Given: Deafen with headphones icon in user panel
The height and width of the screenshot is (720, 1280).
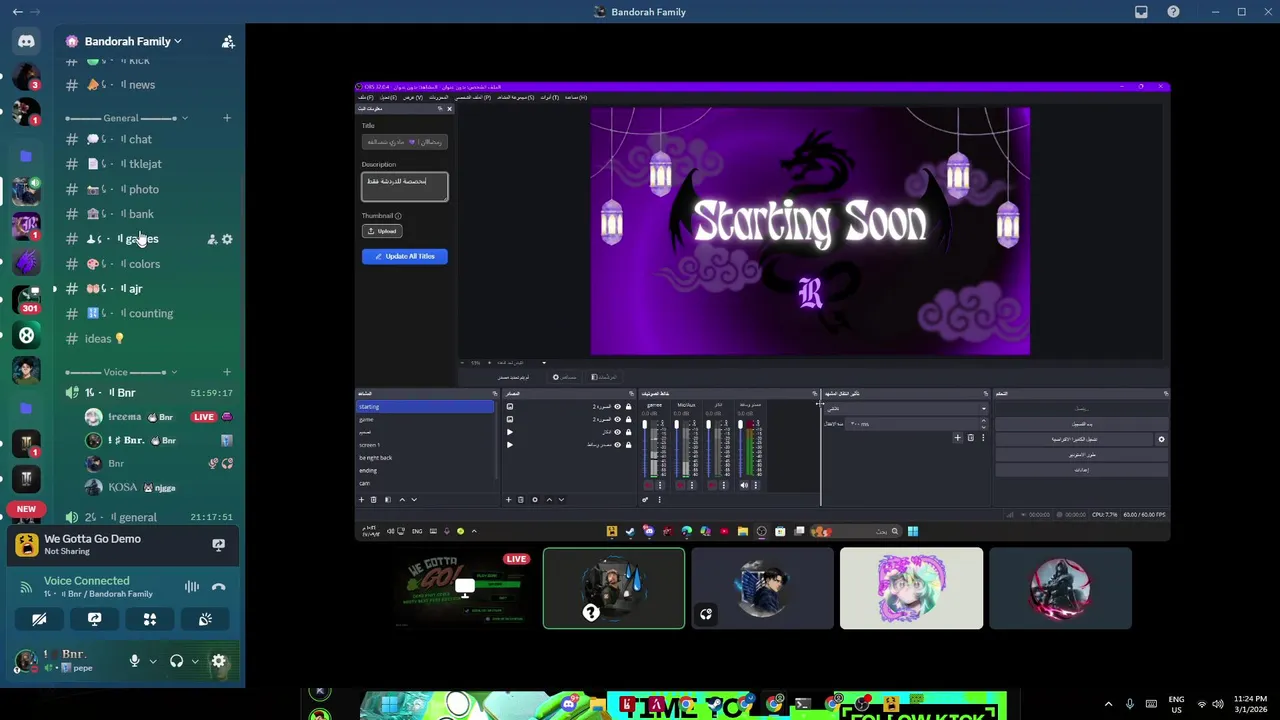Looking at the screenshot, I should (176, 661).
